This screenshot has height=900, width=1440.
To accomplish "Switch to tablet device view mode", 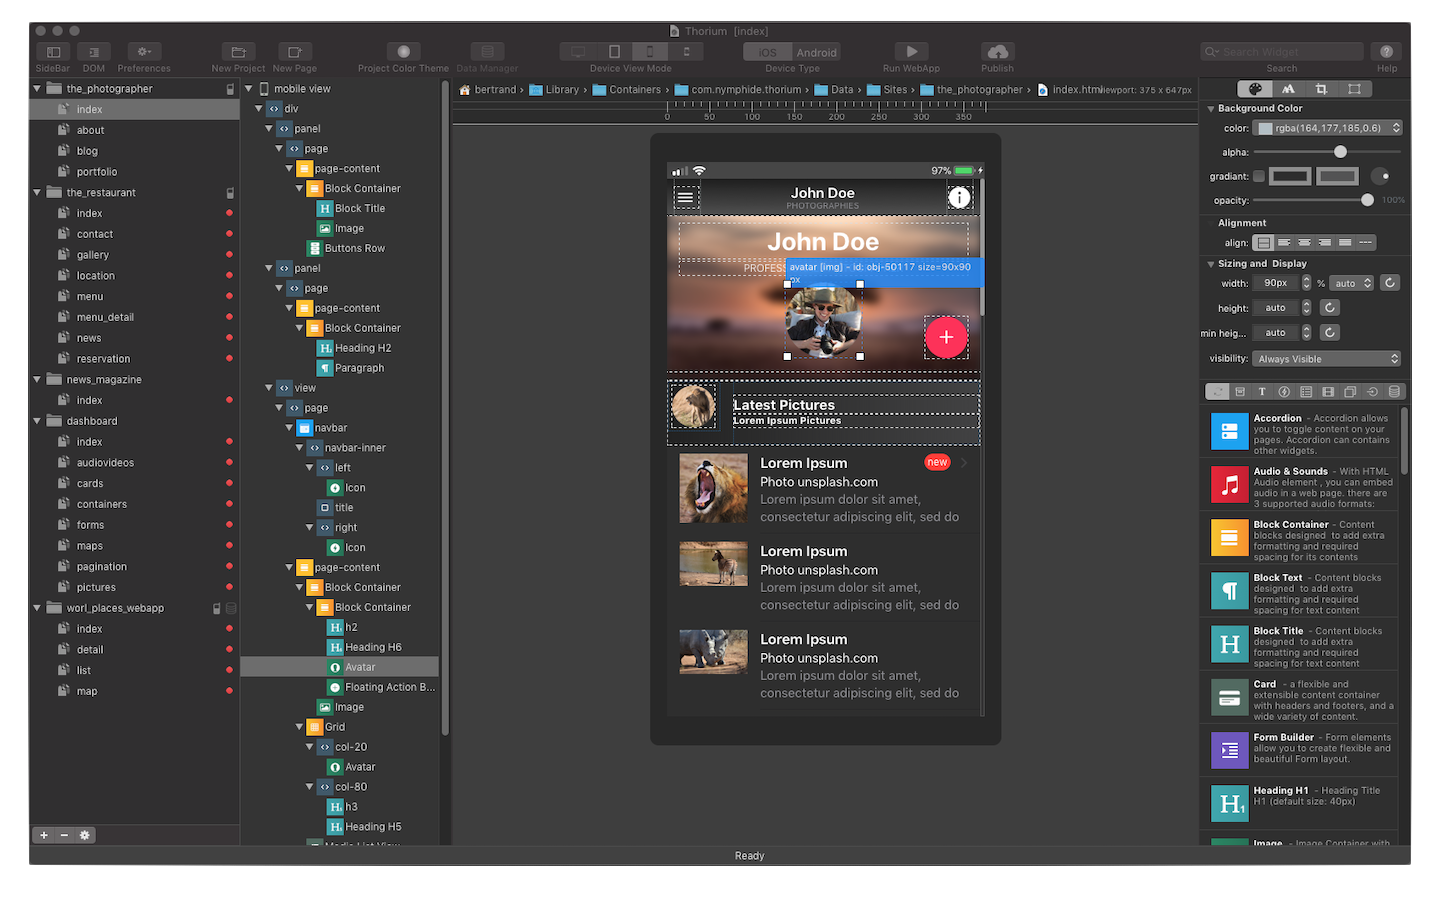I will (x=614, y=52).
